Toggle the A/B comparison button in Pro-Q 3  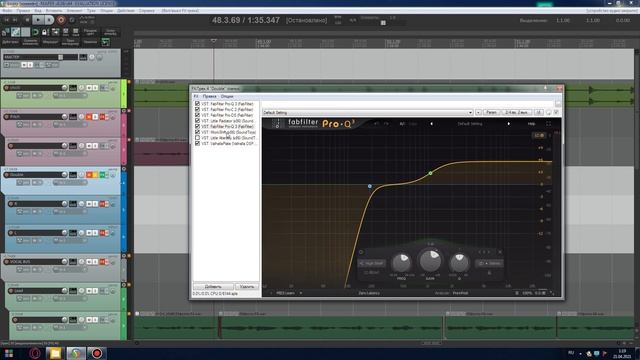(402, 124)
